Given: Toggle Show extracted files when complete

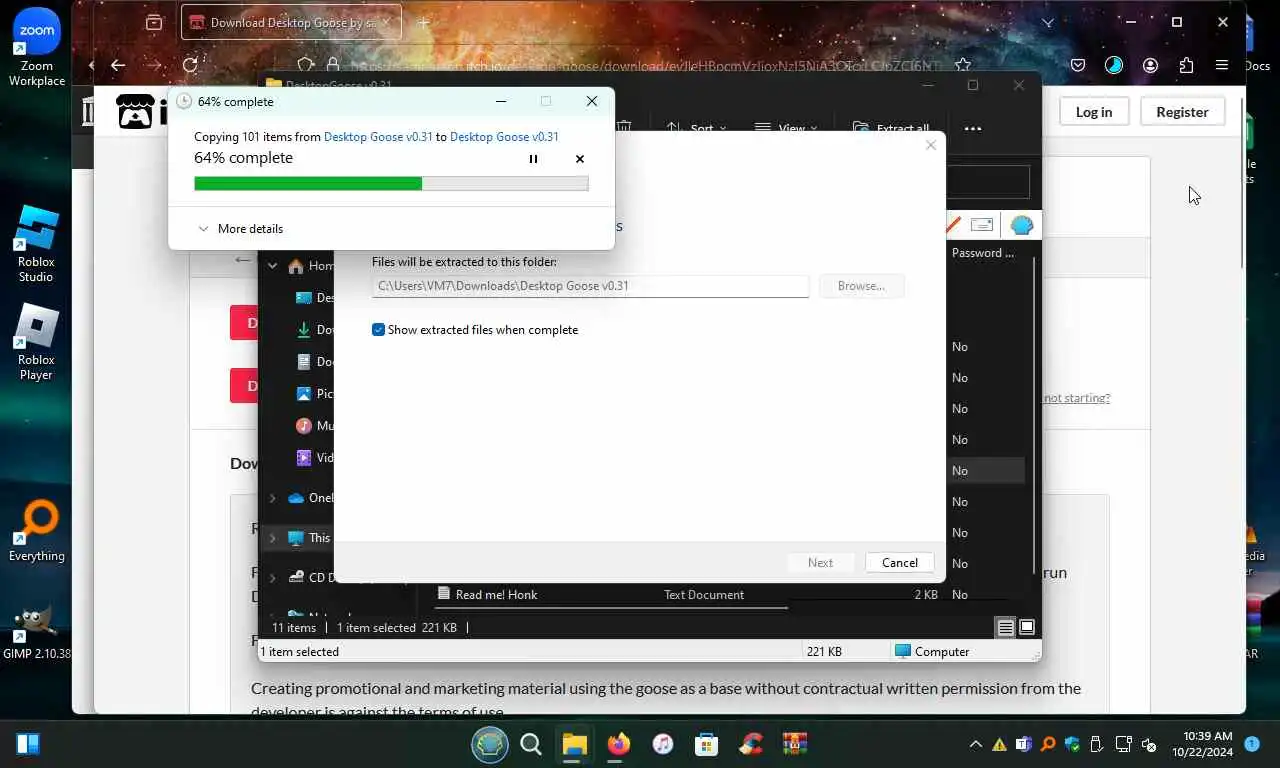Looking at the screenshot, I should pos(475,330).
